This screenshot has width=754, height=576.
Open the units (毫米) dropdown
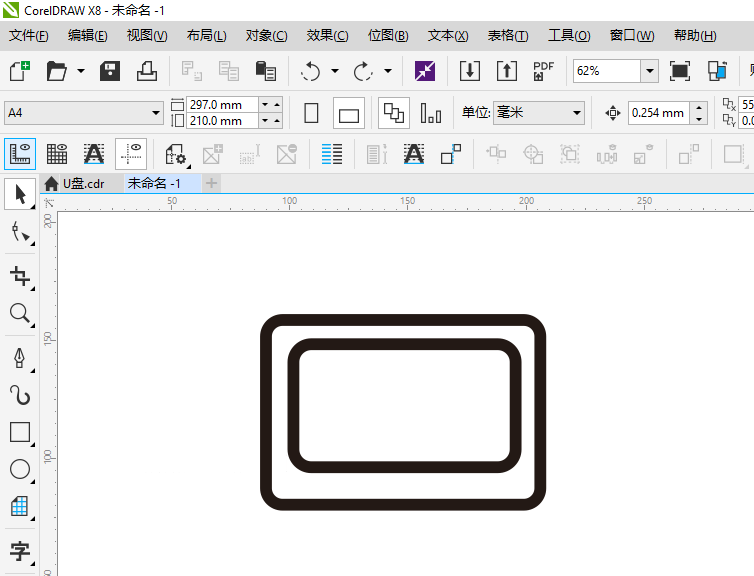576,113
